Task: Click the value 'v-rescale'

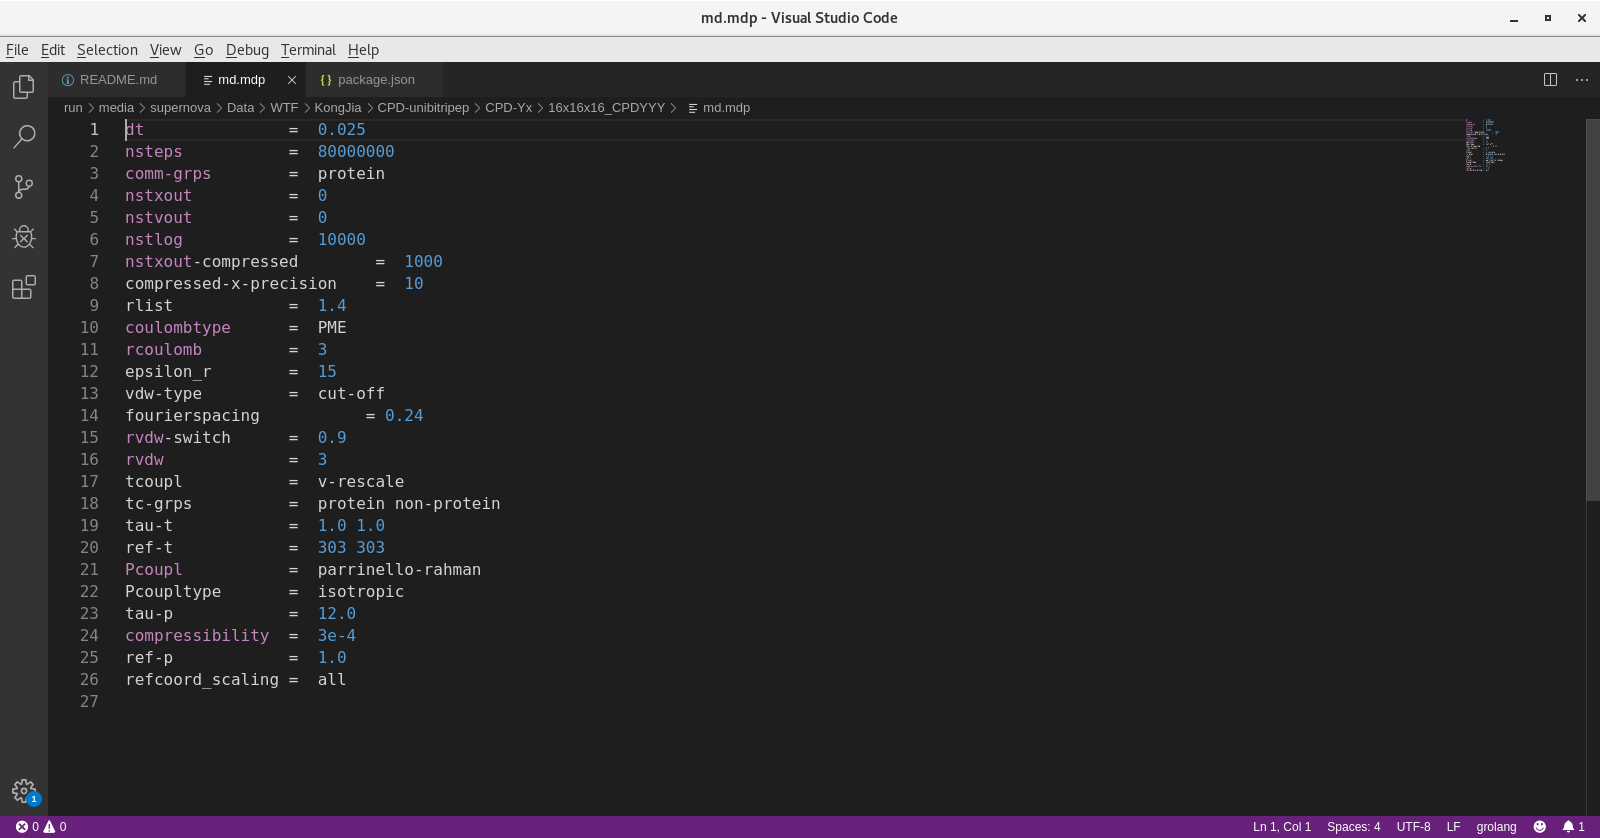Action: tap(361, 482)
